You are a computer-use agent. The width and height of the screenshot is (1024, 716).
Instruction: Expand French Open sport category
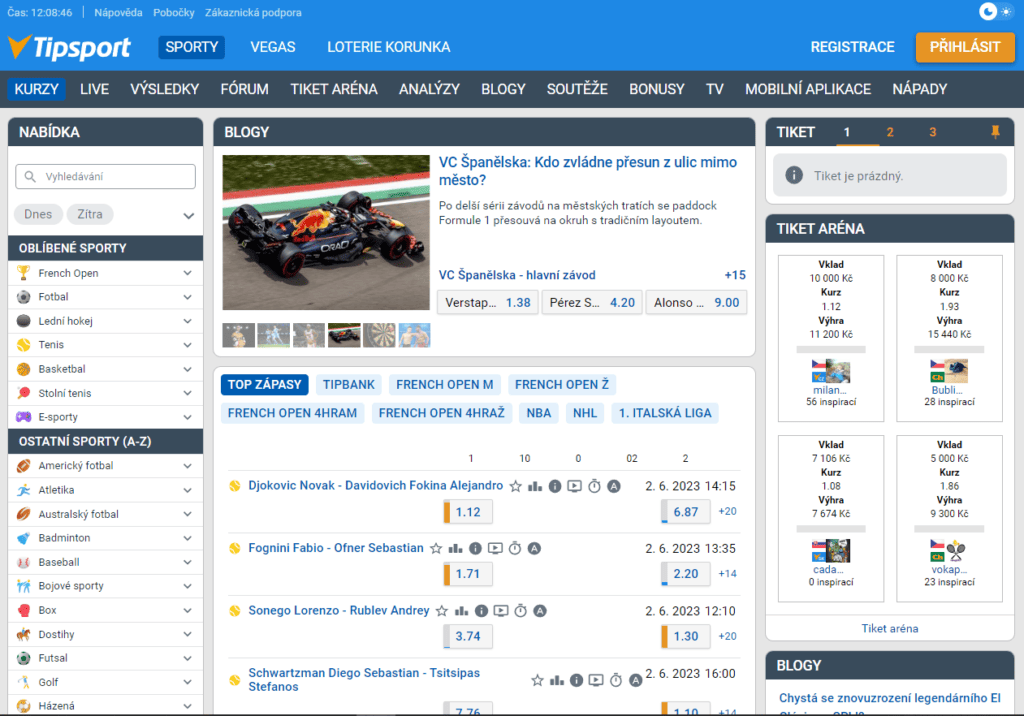click(187, 273)
